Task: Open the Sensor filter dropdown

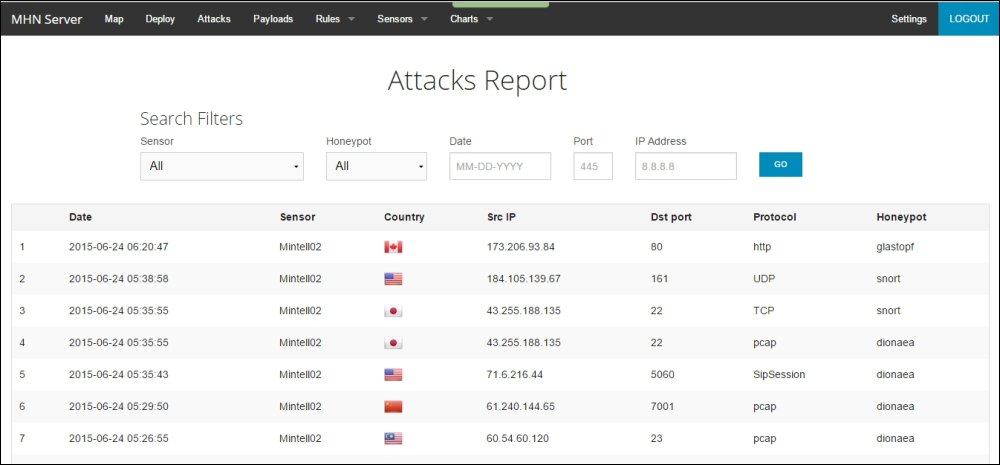Action: 222,166
